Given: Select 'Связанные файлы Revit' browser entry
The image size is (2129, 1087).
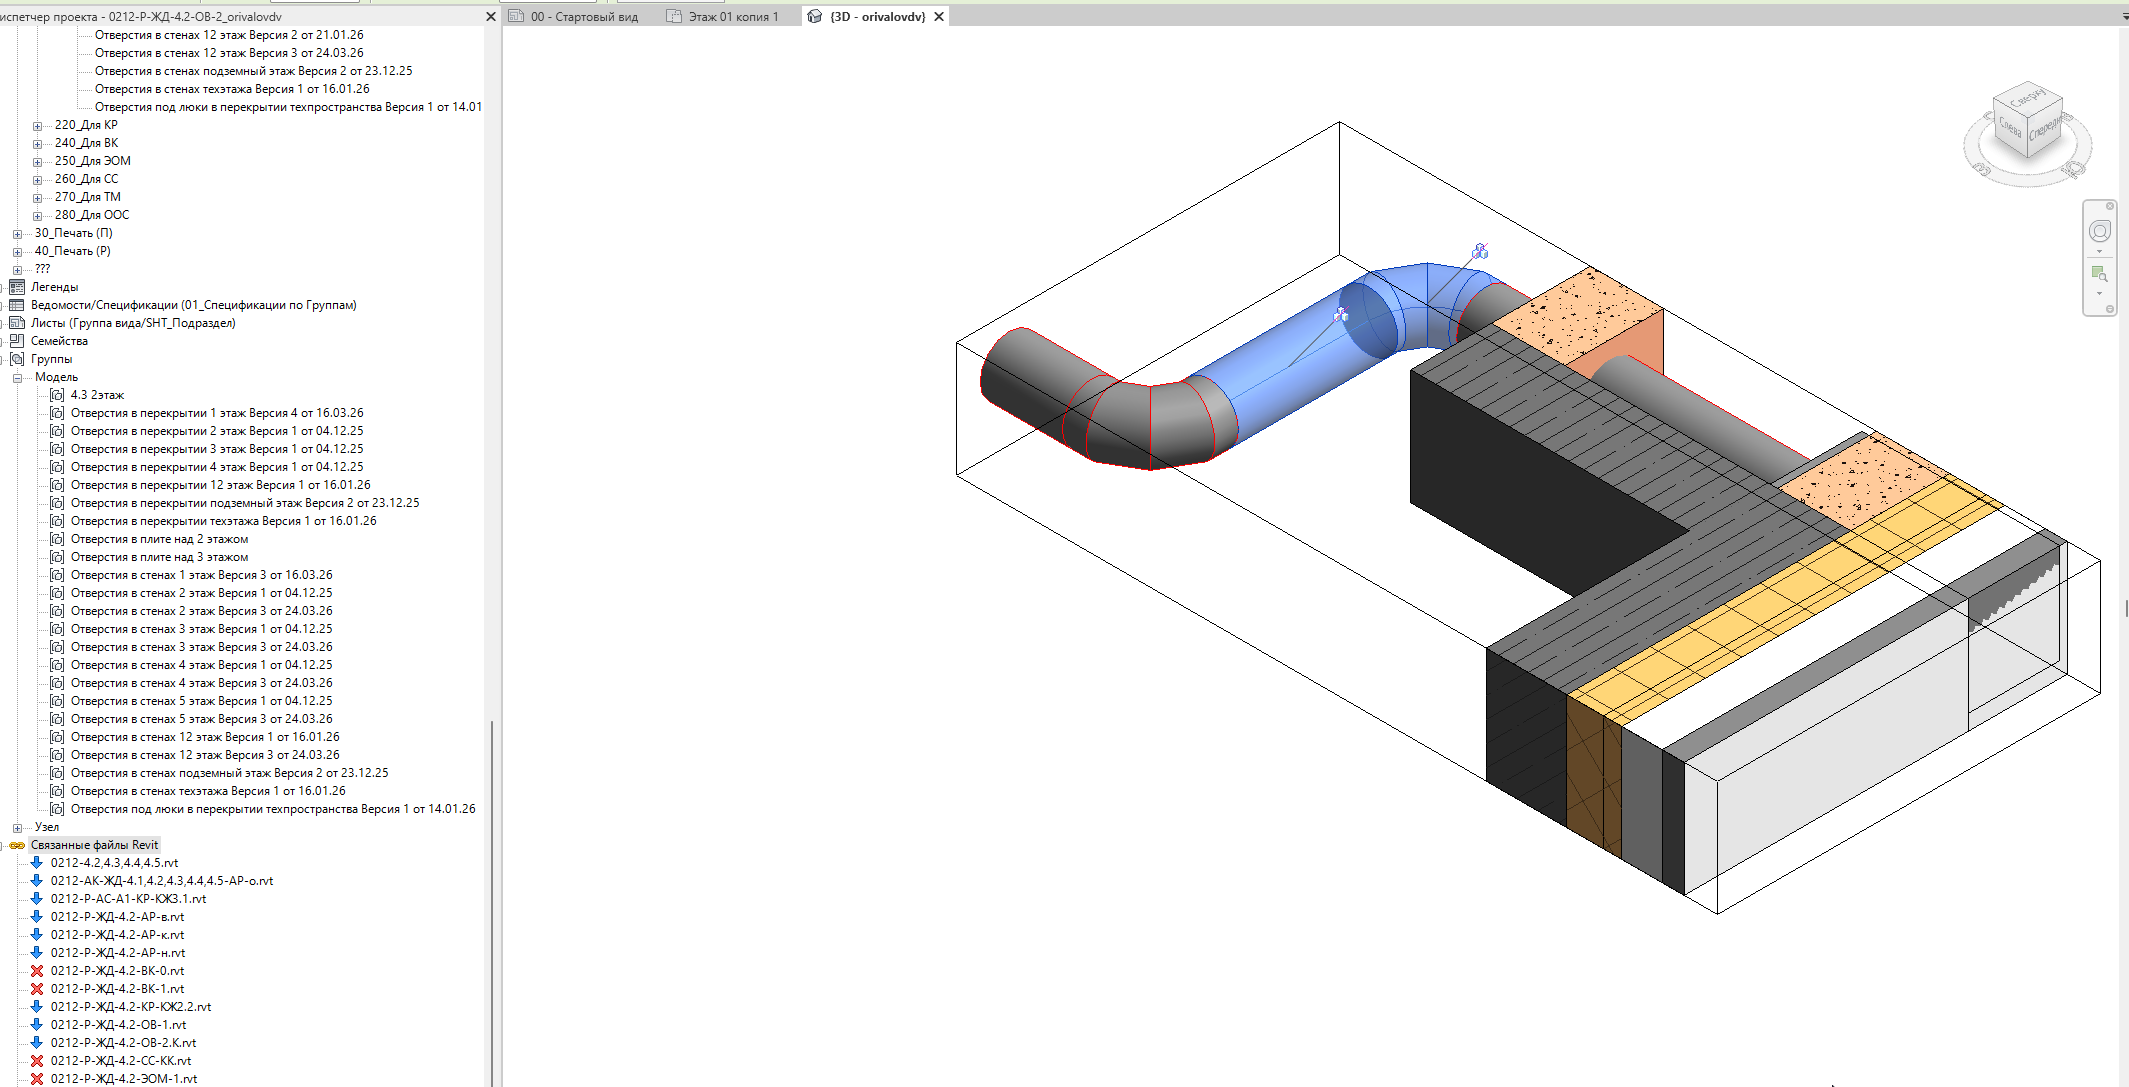Looking at the screenshot, I should (94, 845).
